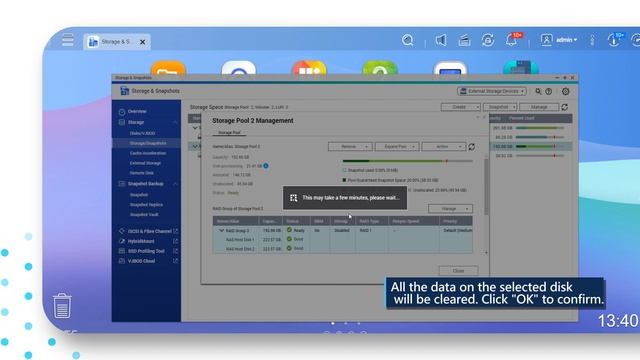
Task: Open Remote Disk in the sidebar
Action: point(142,173)
